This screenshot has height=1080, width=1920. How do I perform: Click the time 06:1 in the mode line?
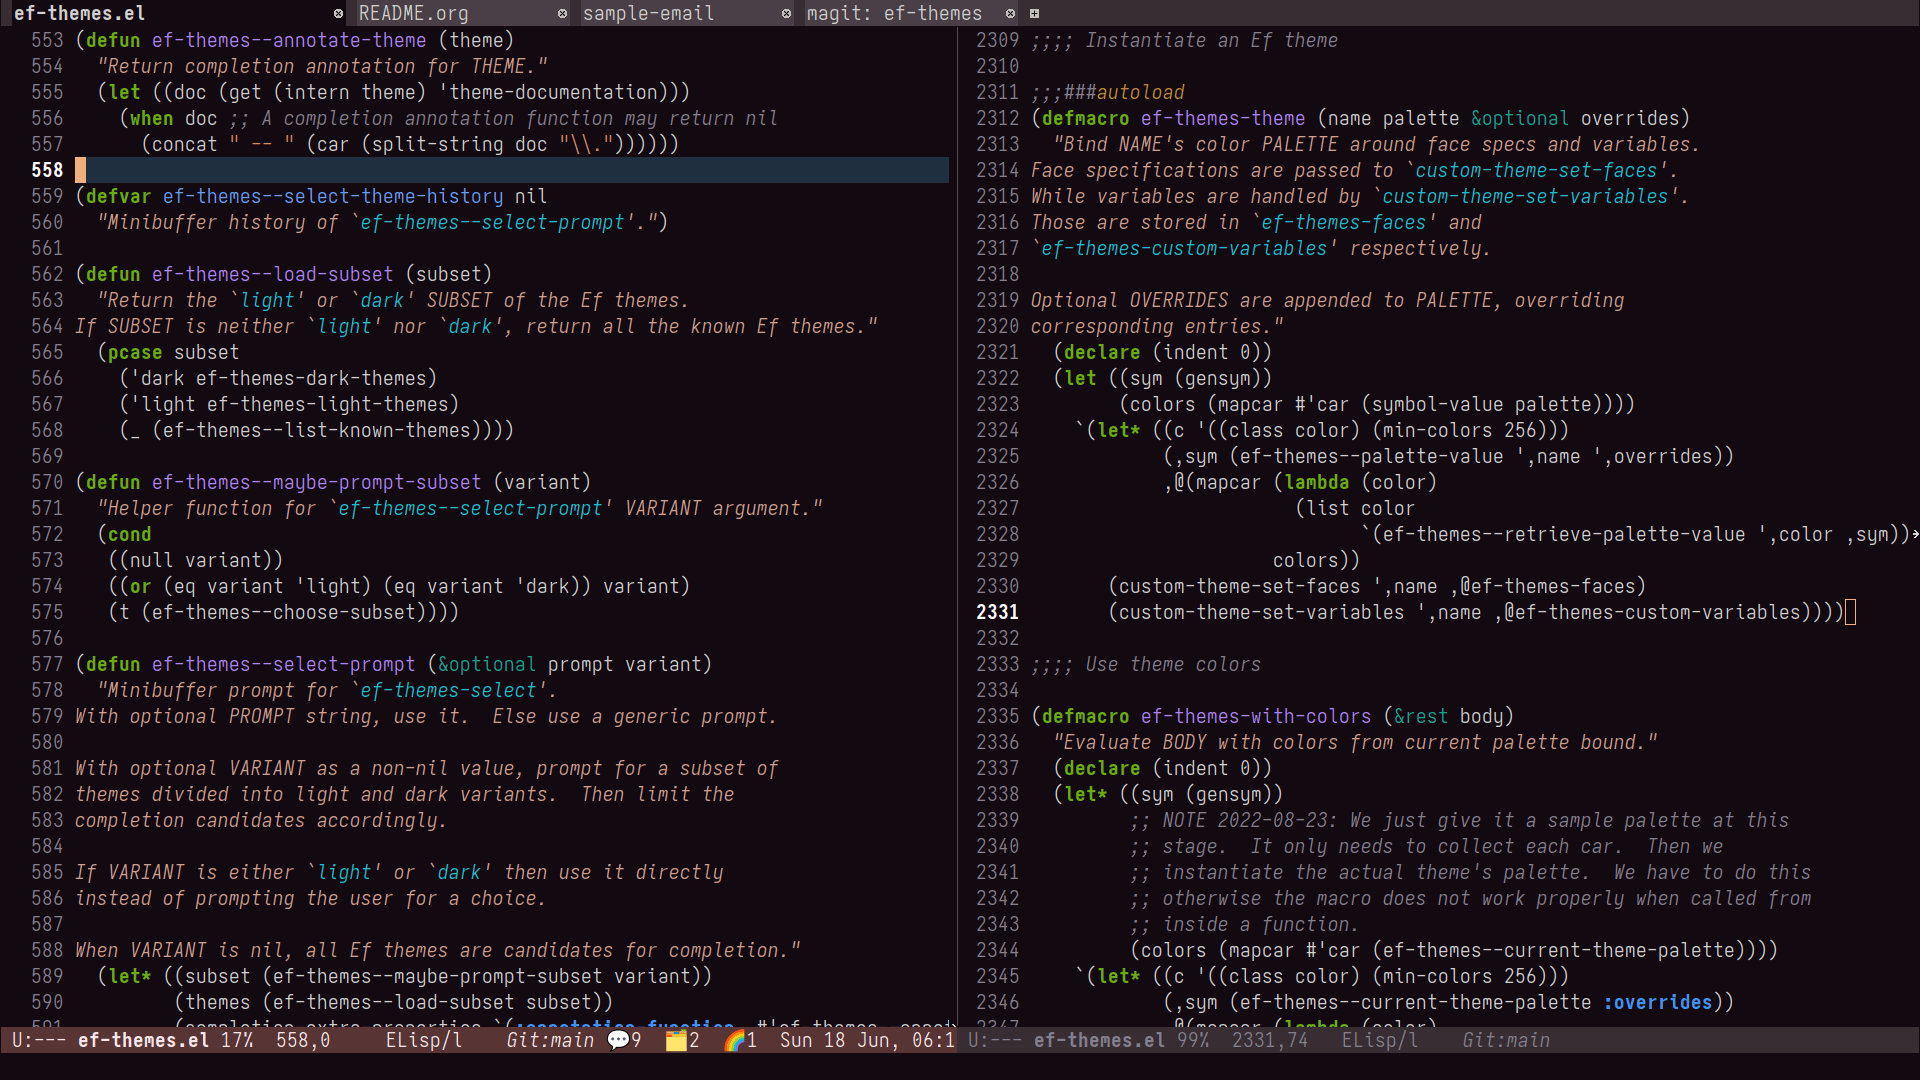click(933, 1040)
